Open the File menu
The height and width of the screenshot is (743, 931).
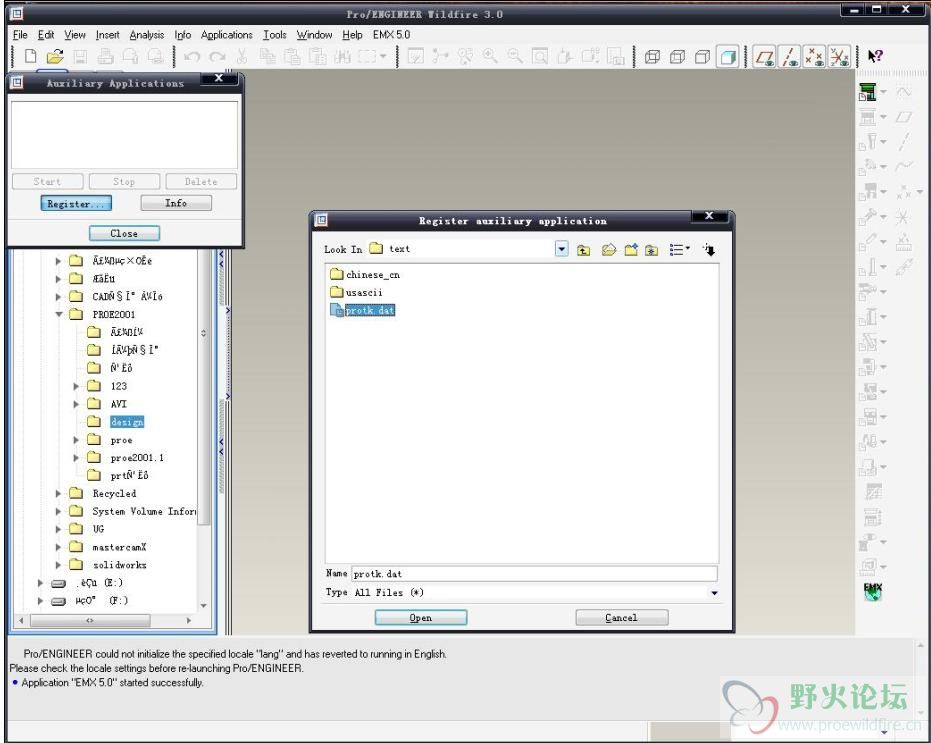[20, 35]
